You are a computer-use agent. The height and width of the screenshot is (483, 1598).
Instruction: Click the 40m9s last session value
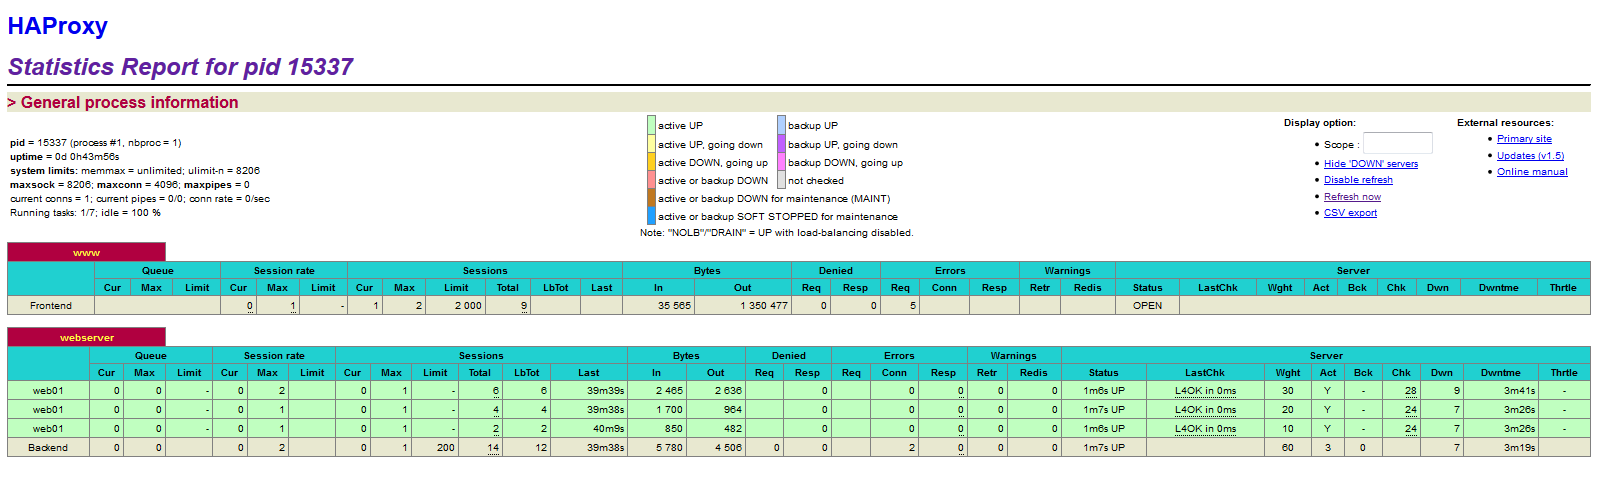(x=609, y=429)
